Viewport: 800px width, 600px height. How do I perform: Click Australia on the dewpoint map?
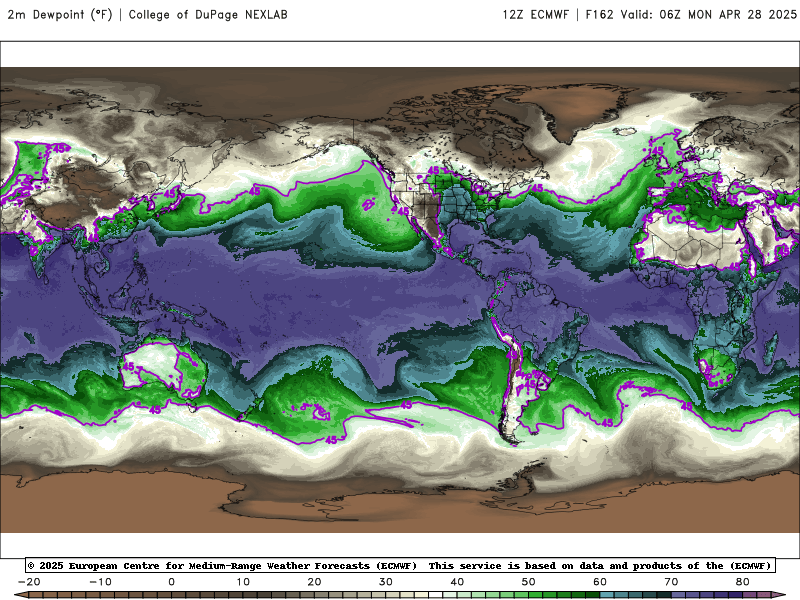click(x=161, y=368)
